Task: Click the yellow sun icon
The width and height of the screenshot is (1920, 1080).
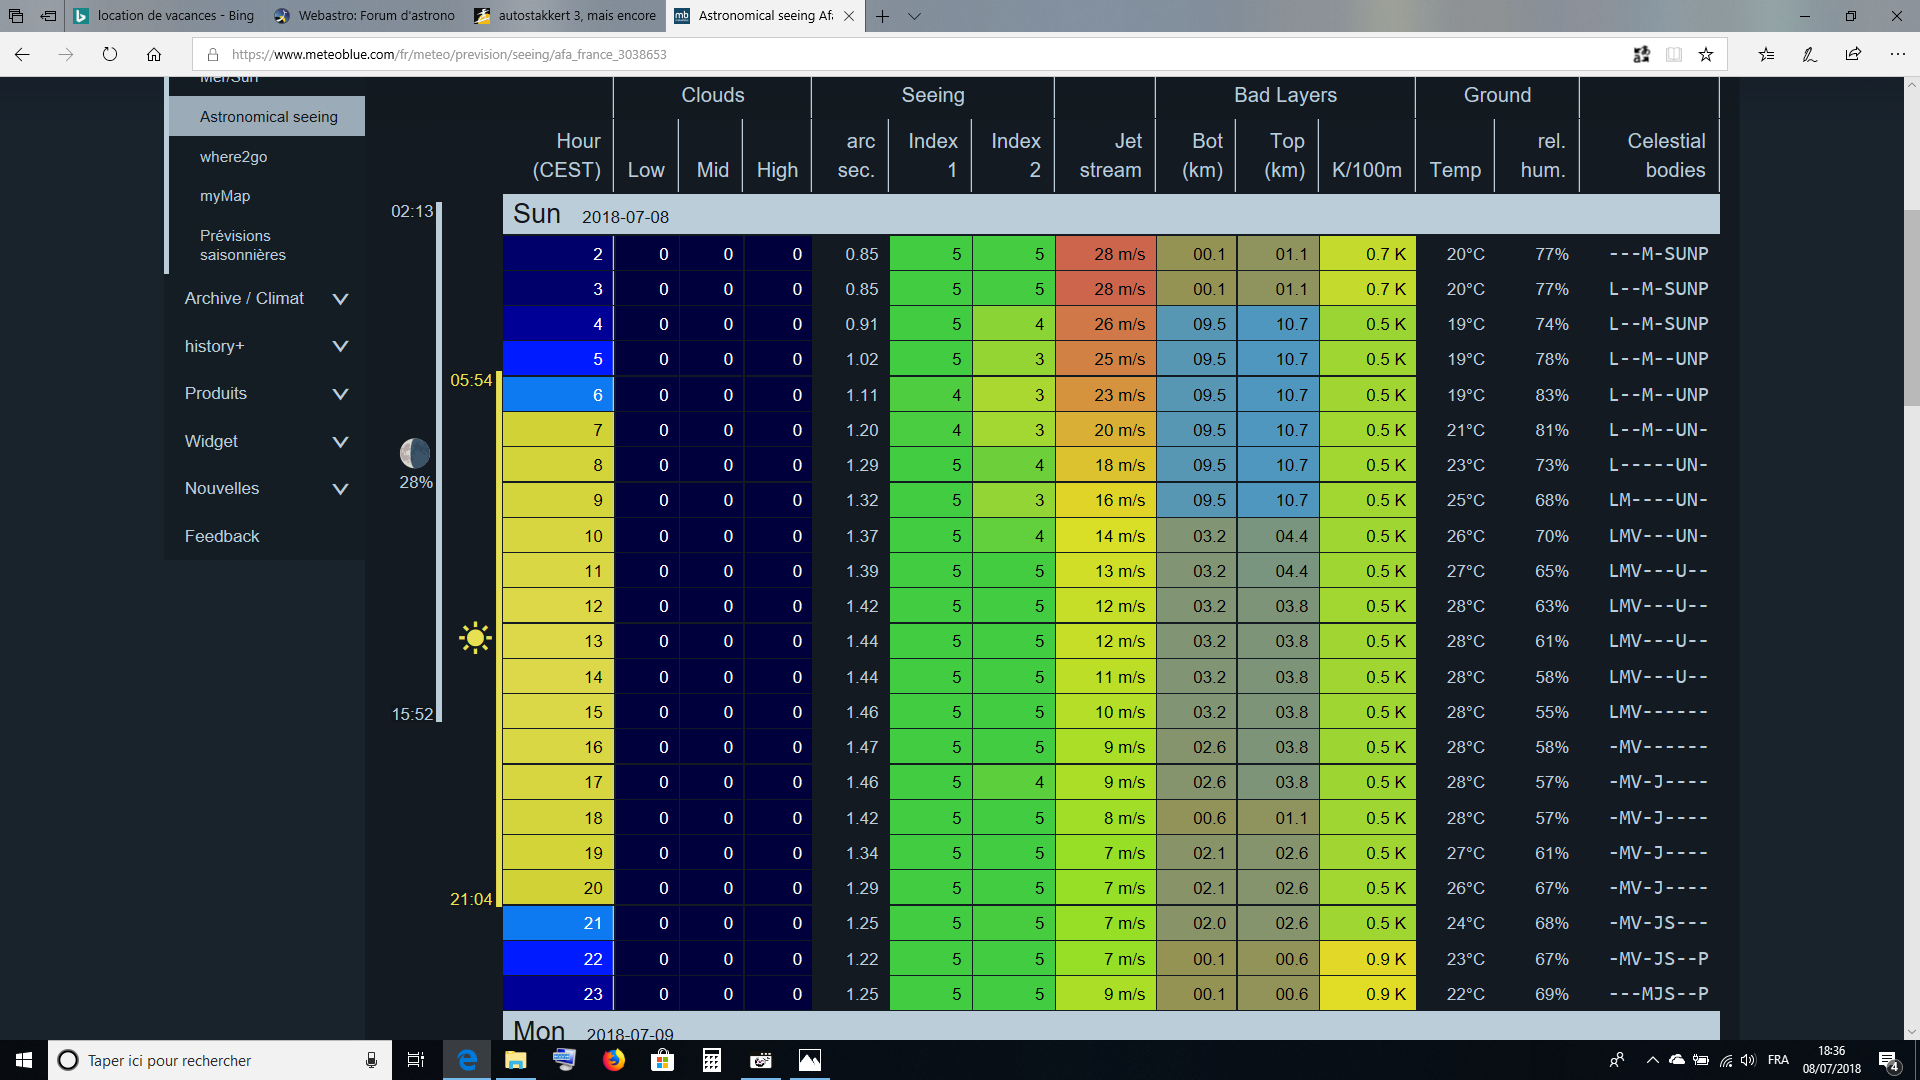Action: [x=475, y=638]
